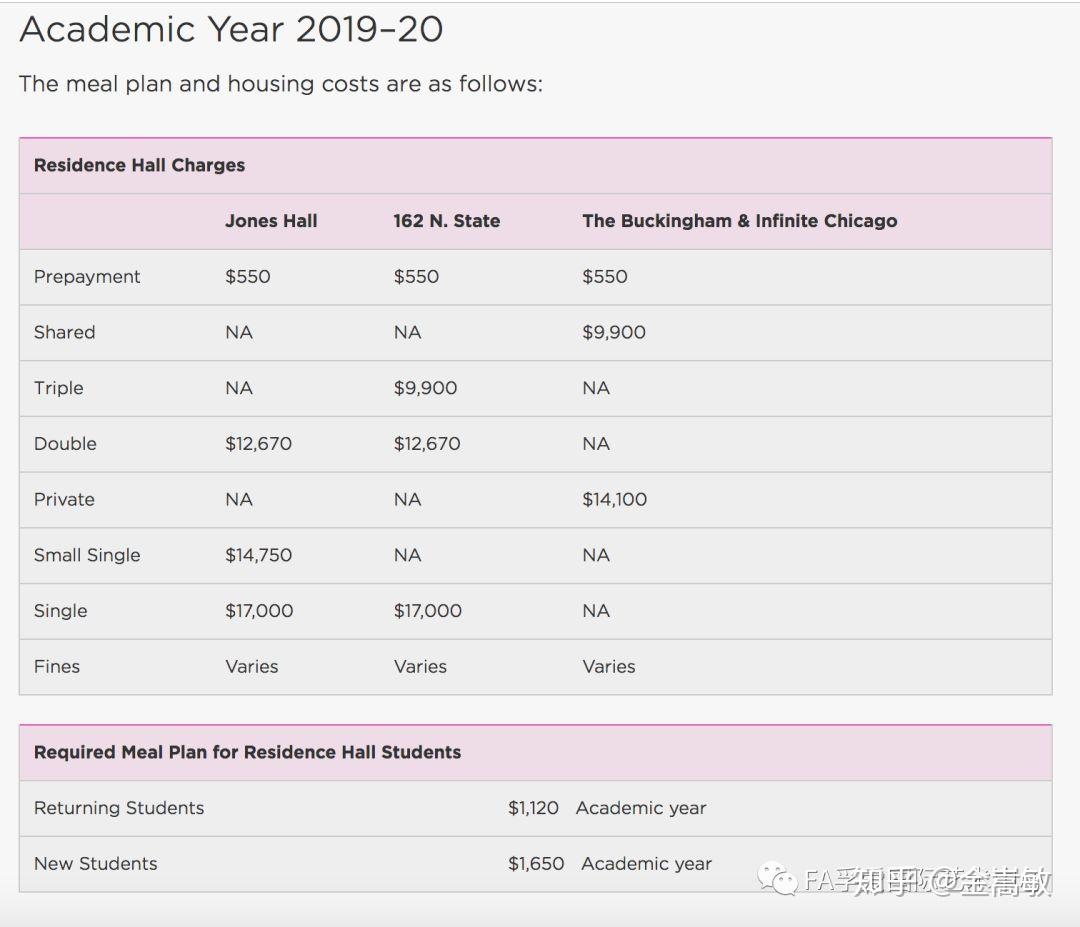The width and height of the screenshot is (1080, 927).
Task: Click the Required Meal Plan section header
Action: tap(247, 752)
